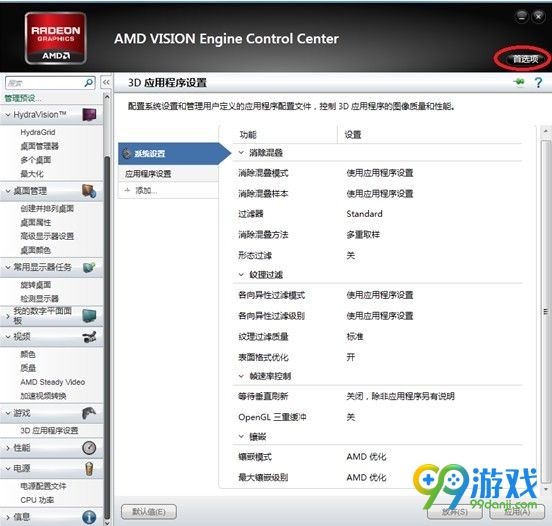Change the 等待垂直刷新 setting value
Screen dimensions: 552x526
tap(400, 396)
